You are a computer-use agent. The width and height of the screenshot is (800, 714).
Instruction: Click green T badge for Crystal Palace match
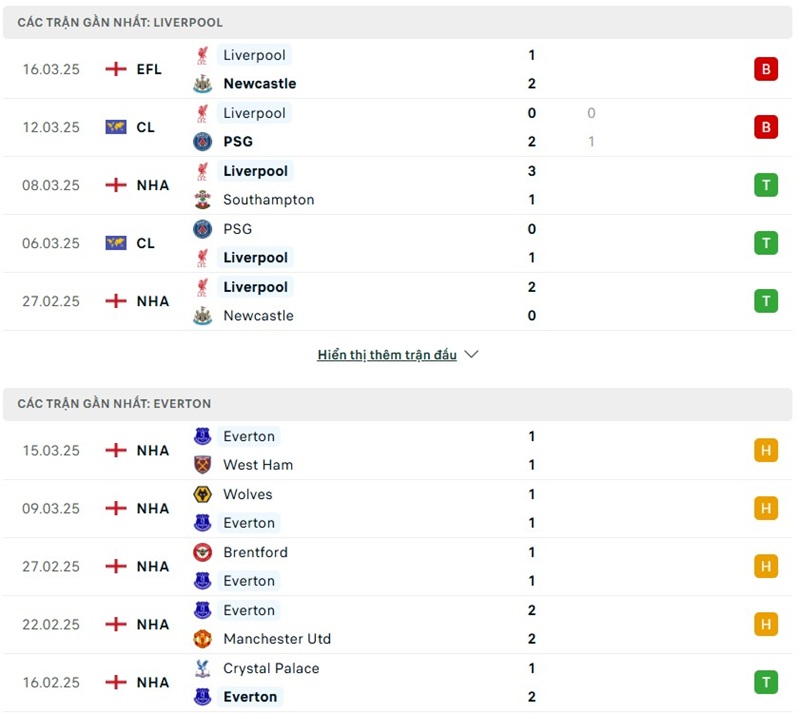click(766, 682)
